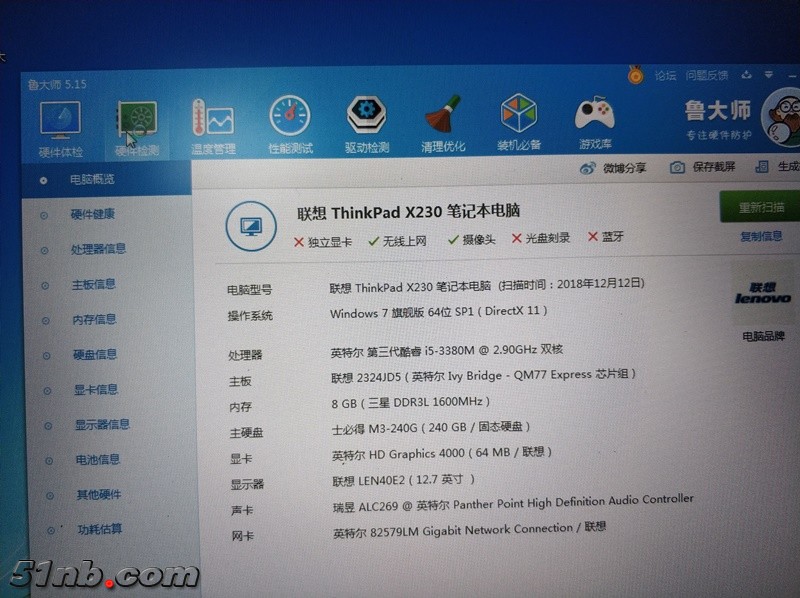This screenshot has width=800, height=598.
Task: Click the 复制信息 copy info link
Action: coord(761,236)
